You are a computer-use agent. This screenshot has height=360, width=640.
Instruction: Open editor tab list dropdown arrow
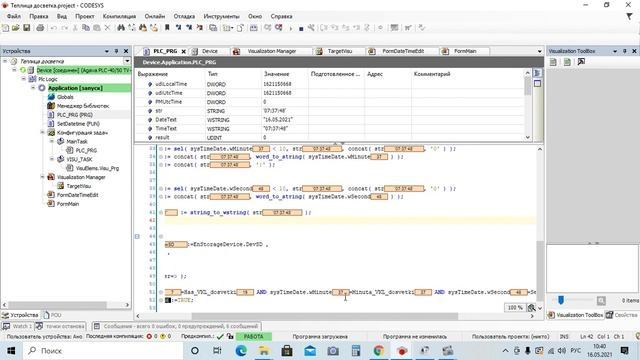[539, 51]
